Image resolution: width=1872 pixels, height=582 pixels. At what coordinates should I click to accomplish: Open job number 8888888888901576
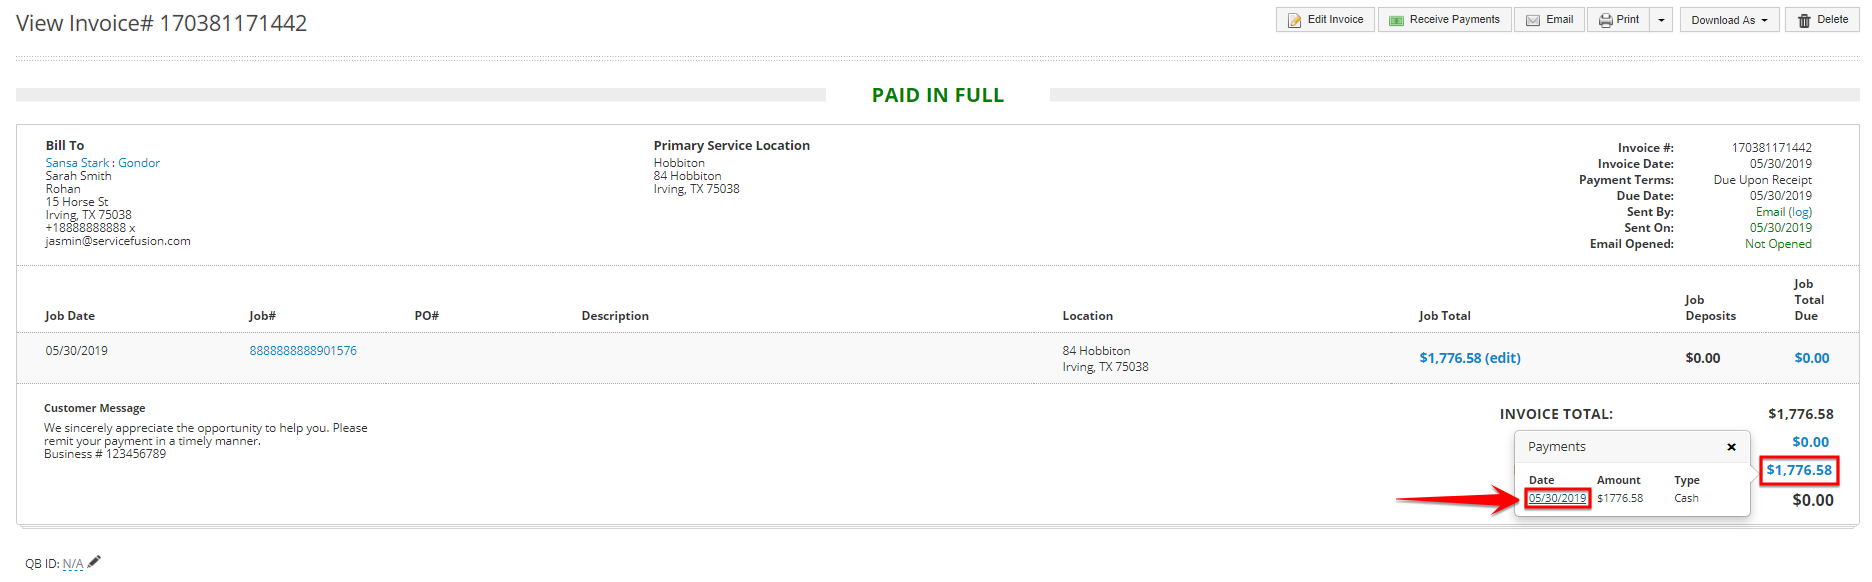coord(303,351)
